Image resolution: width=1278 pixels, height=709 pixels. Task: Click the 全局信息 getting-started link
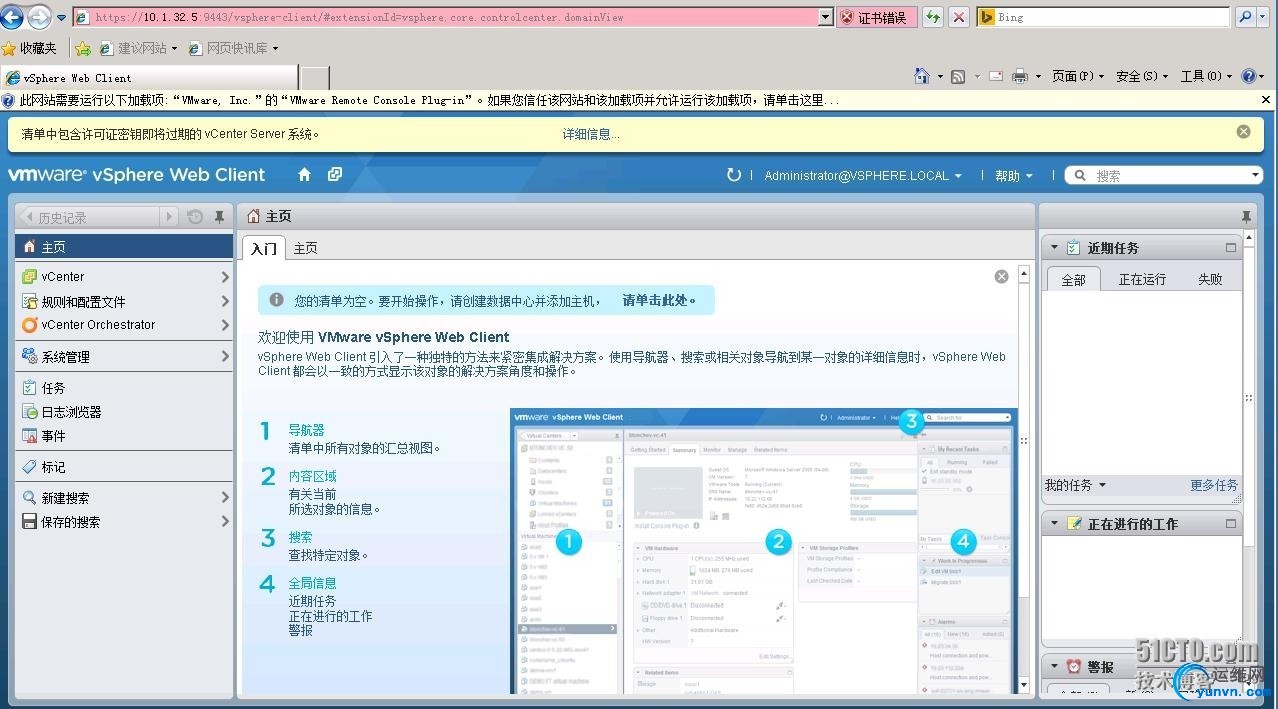coord(312,583)
